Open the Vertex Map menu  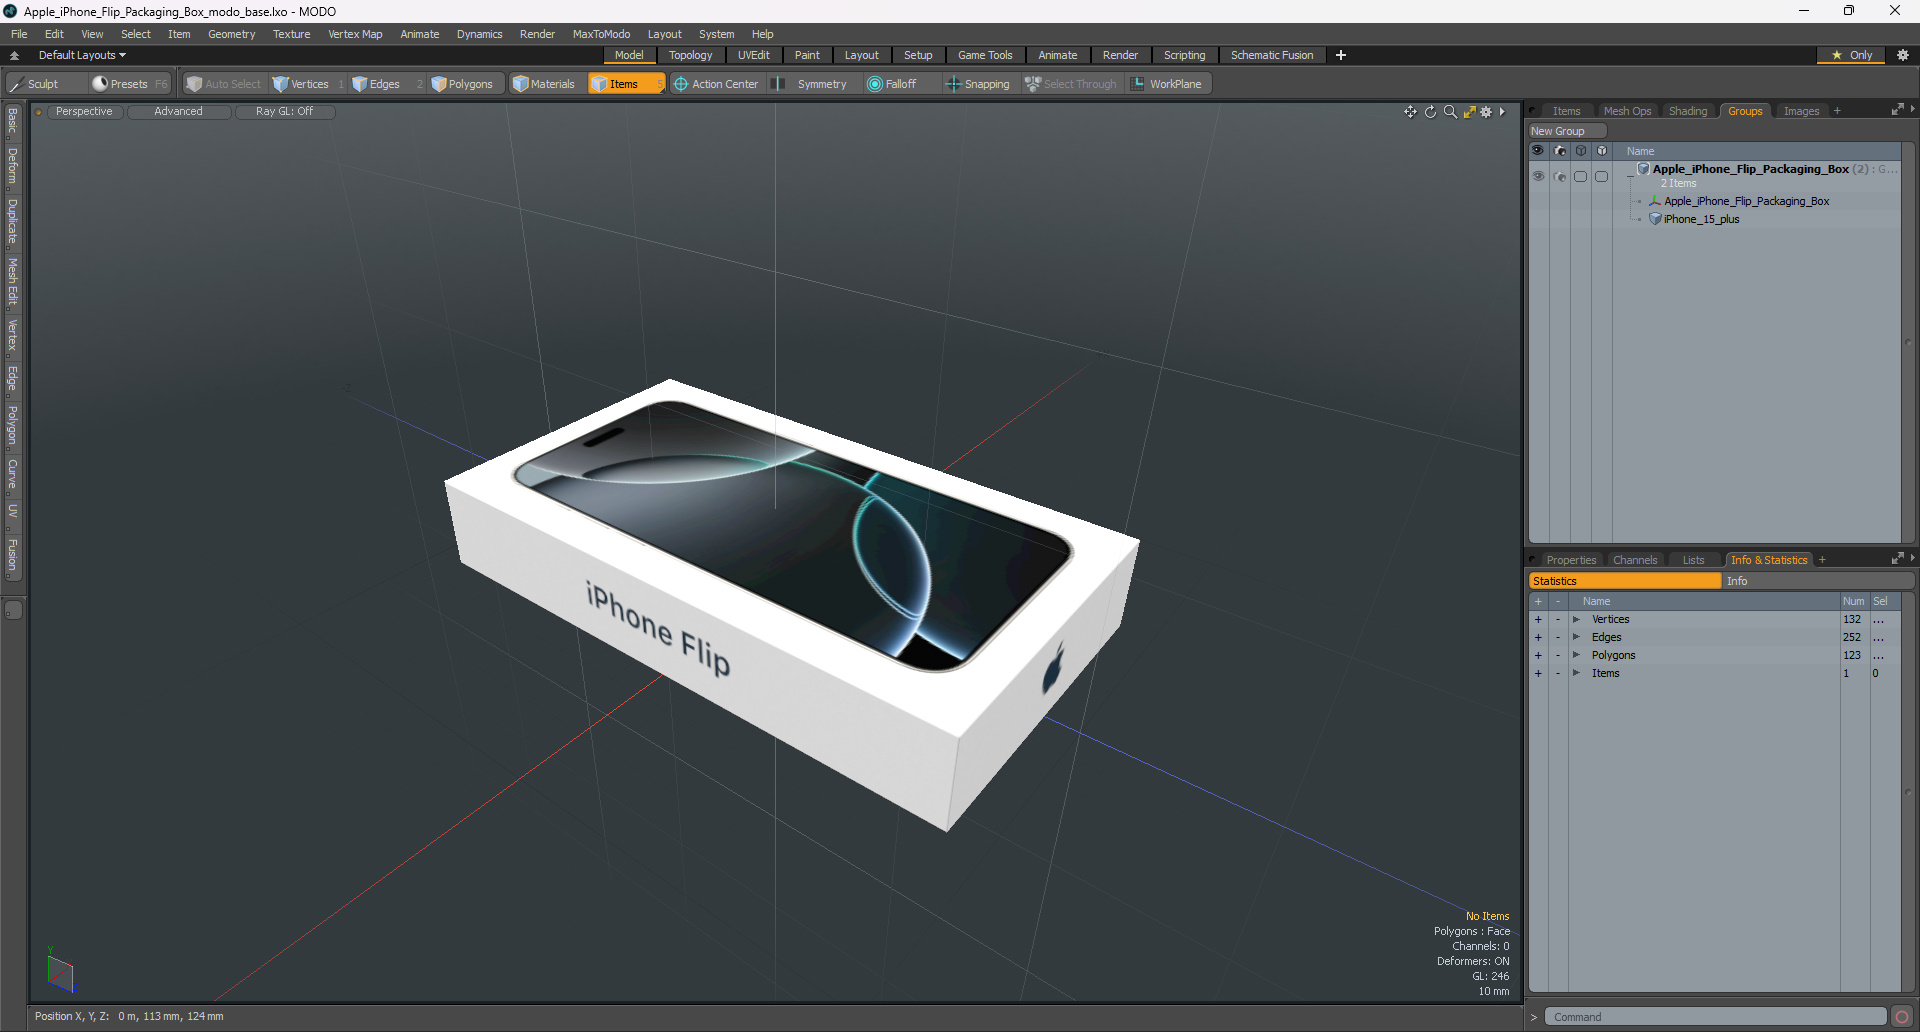point(355,34)
